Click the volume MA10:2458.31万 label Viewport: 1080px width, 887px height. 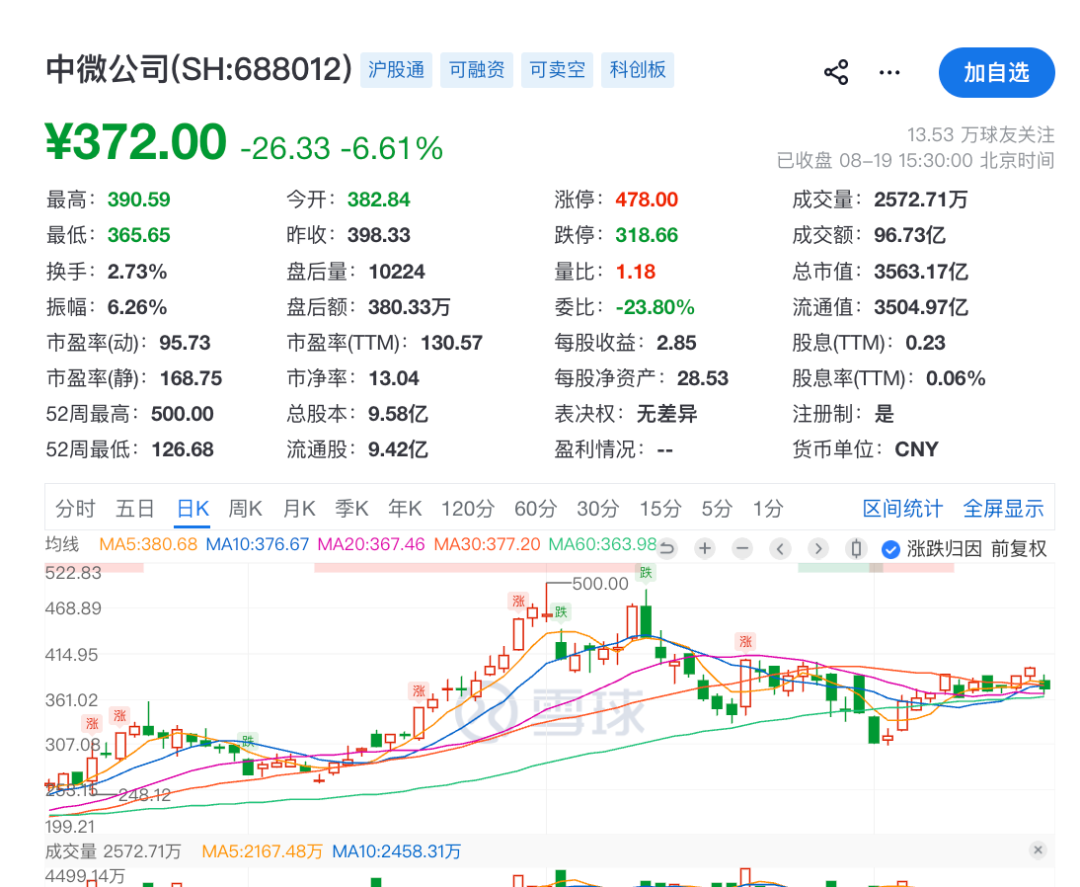pos(396,852)
